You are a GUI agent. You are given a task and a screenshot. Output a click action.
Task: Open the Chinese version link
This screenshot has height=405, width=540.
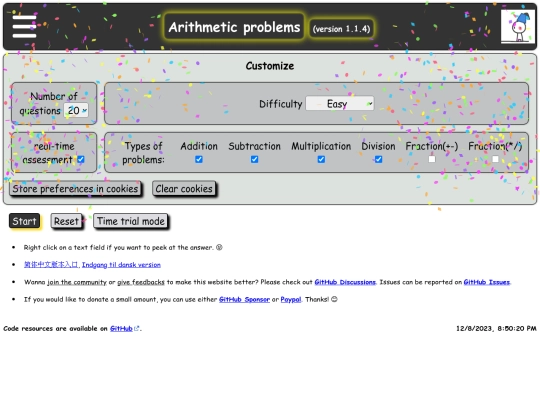(x=51, y=264)
